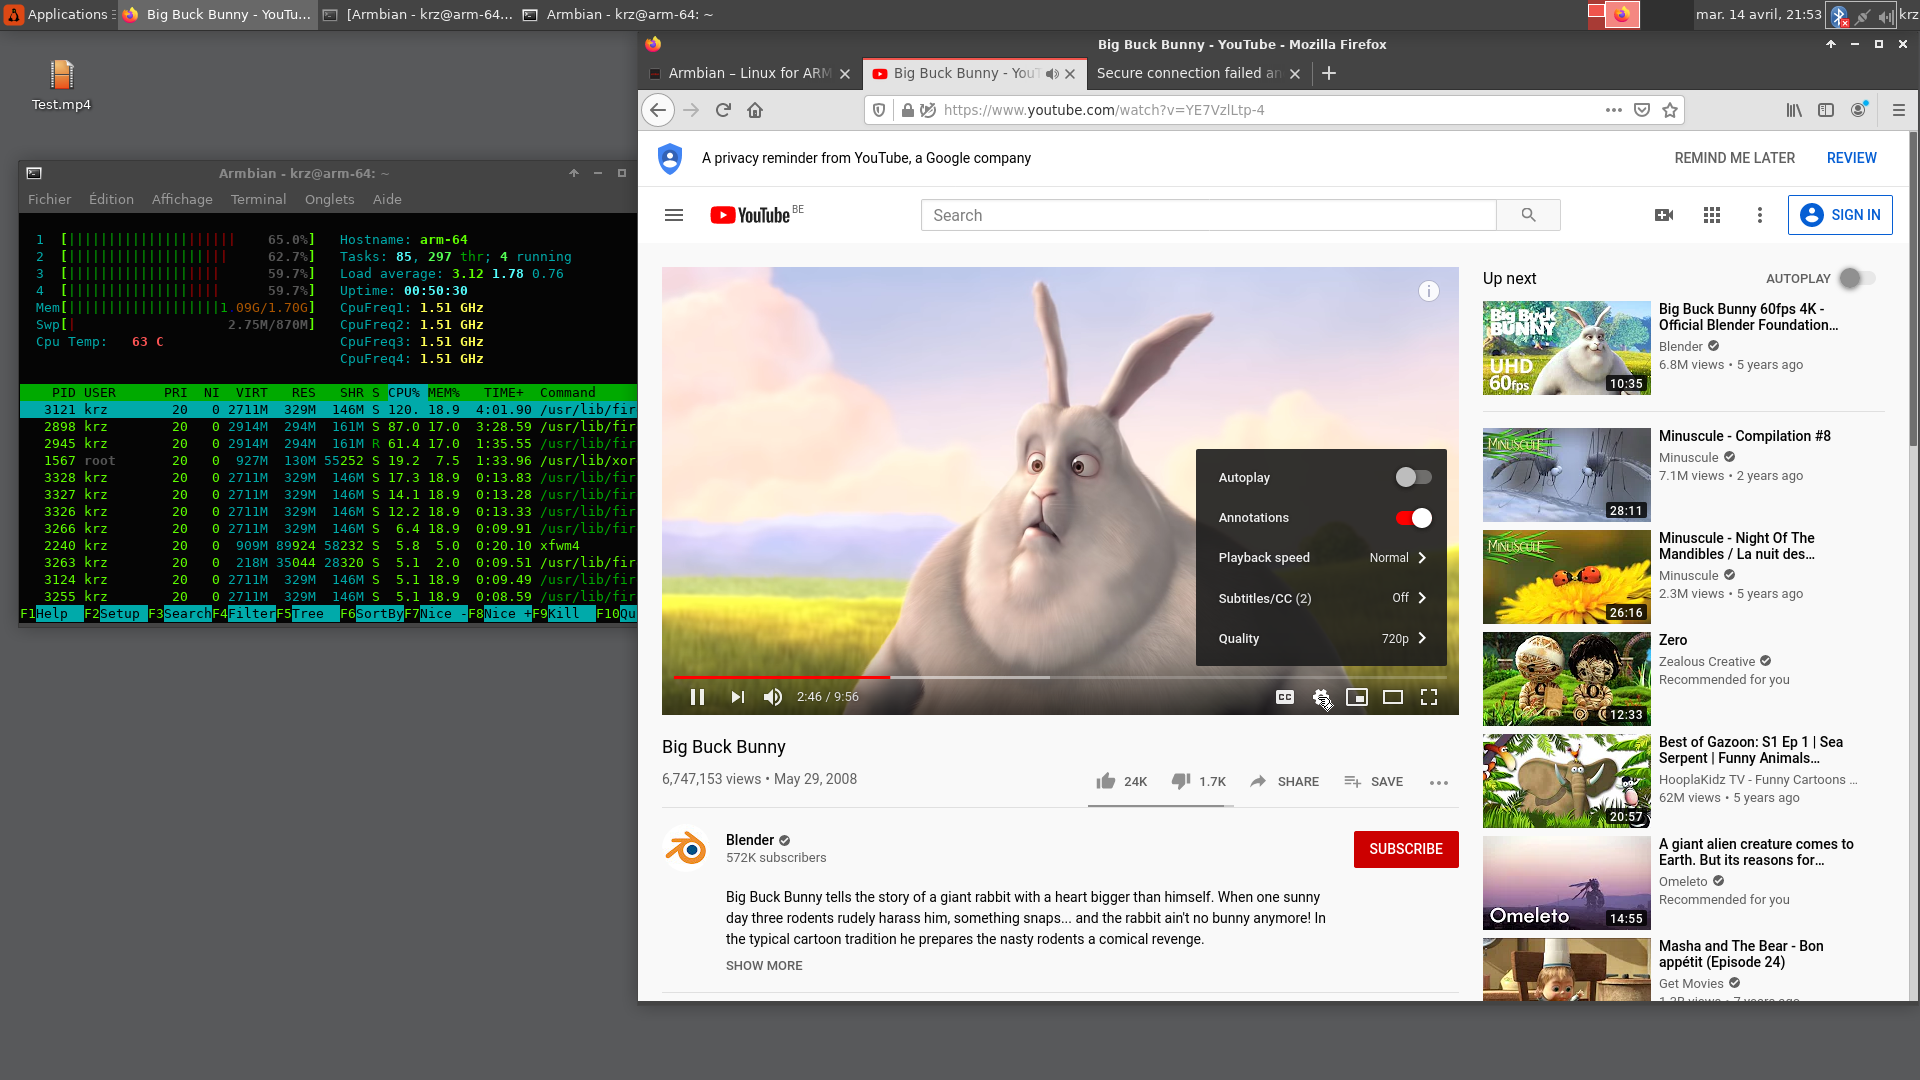Enable miniplayer mode icon

1357,697
